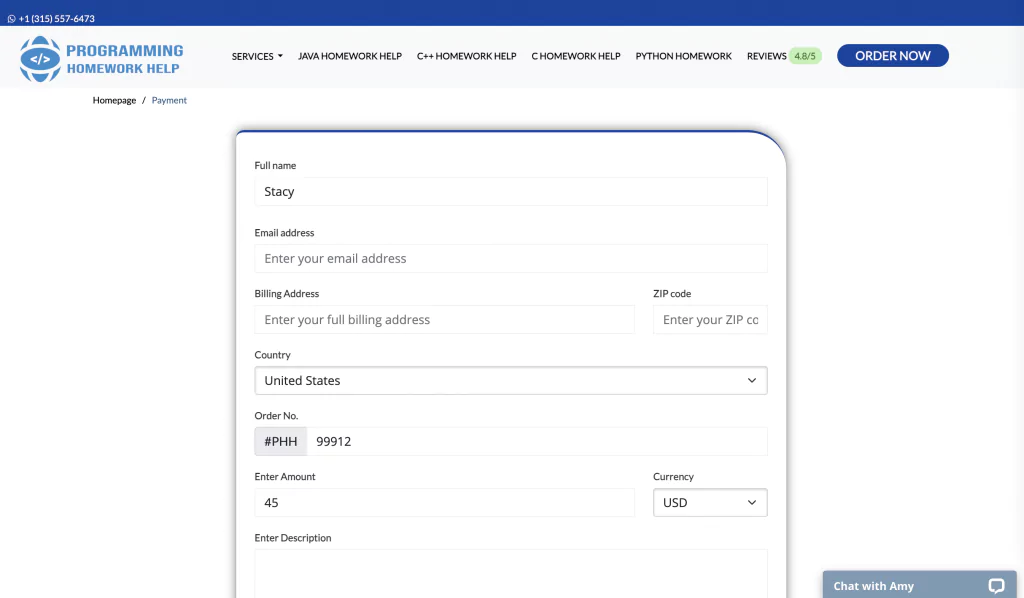
Task: Click the Programming Homework Help site title text
Action: click(x=124, y=59)
